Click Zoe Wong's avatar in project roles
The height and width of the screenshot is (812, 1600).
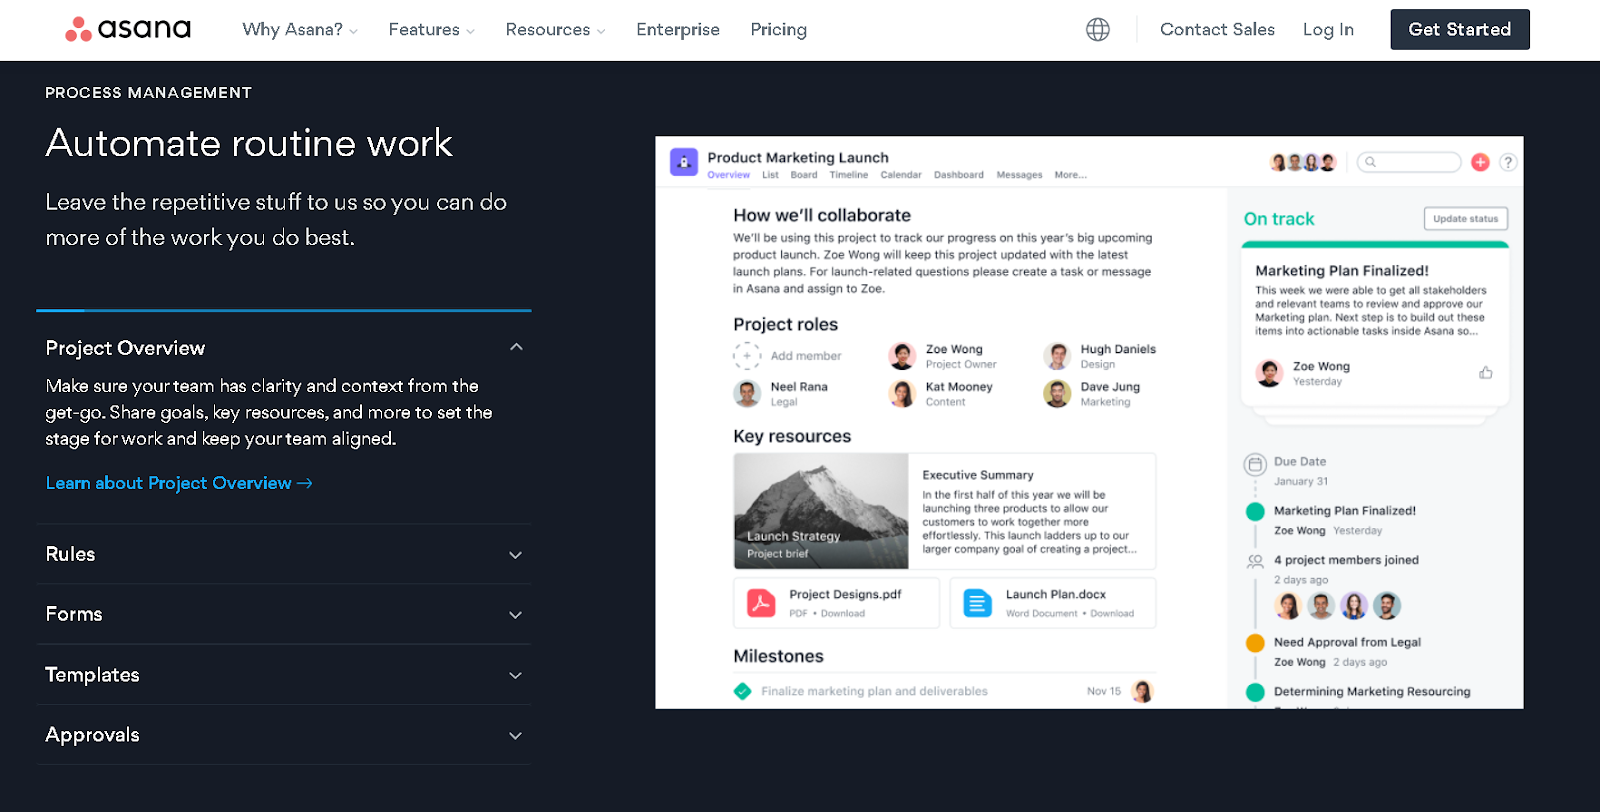[902, 356]
